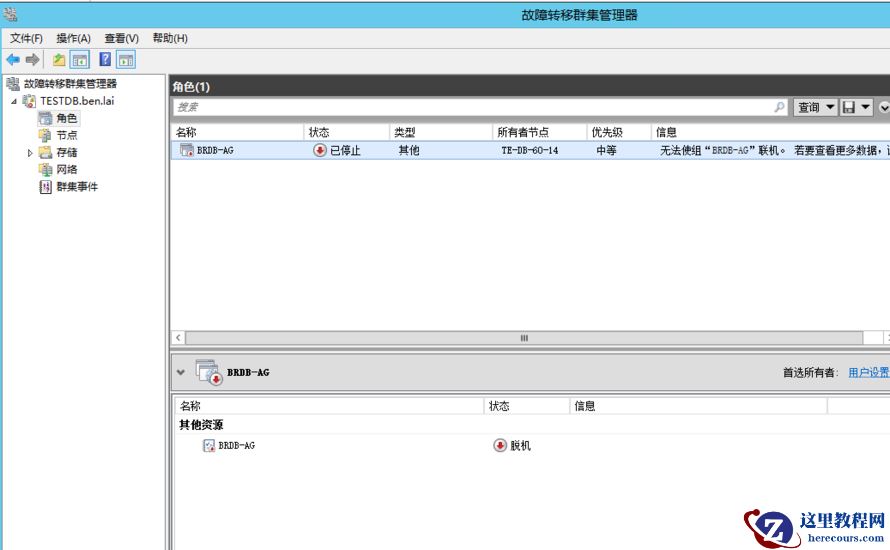This screenshot has width=890, height=550.
Task: Select 存储 in the tree
Action: (66, 152)
